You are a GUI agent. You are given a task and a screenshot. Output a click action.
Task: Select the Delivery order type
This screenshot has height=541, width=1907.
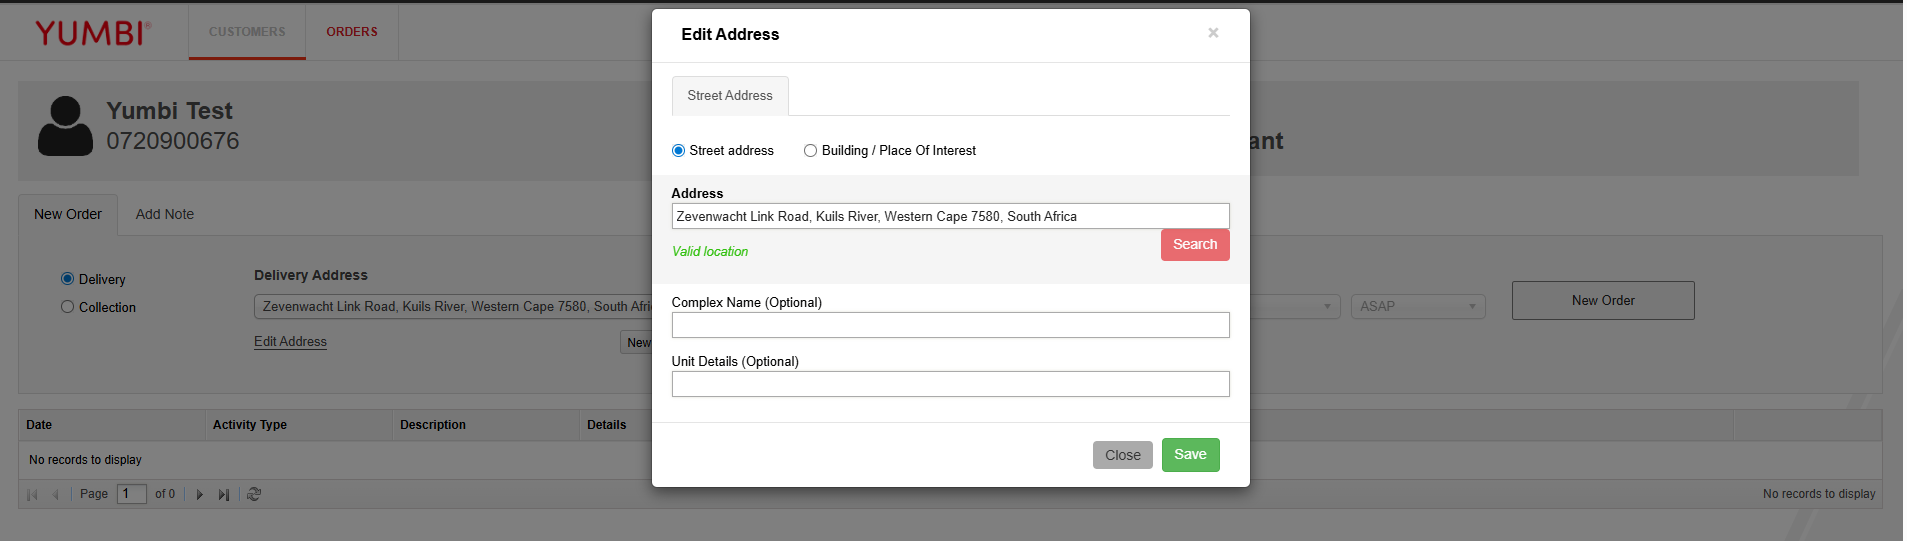[68, 279]
